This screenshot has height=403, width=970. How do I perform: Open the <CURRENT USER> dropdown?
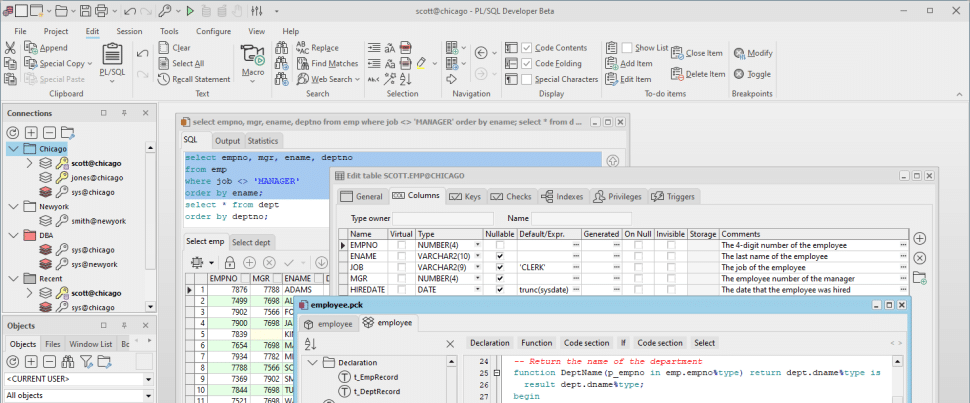[148, 379]
